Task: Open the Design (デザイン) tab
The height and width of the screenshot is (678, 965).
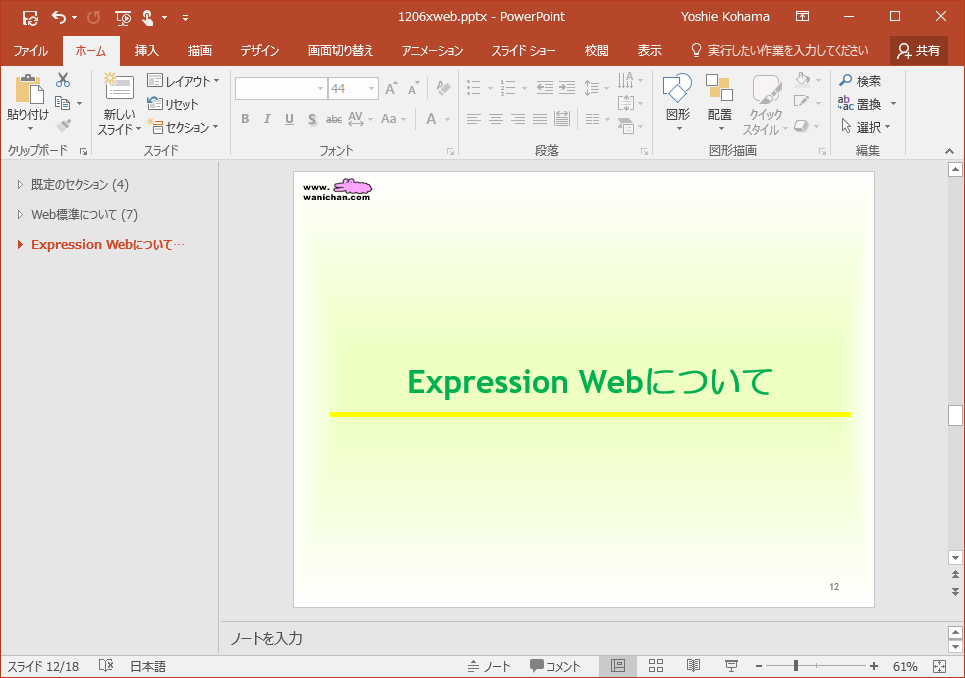Action: [x=260, y=50]
